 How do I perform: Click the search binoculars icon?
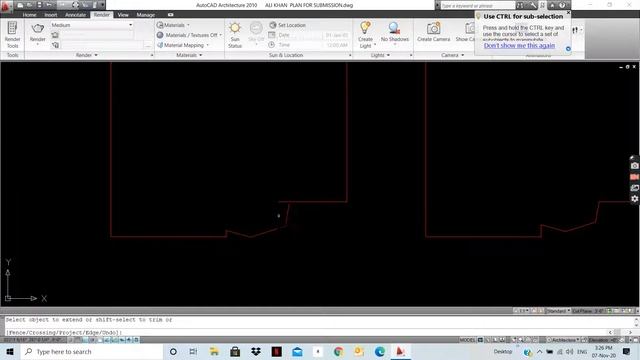coord(520,6)
